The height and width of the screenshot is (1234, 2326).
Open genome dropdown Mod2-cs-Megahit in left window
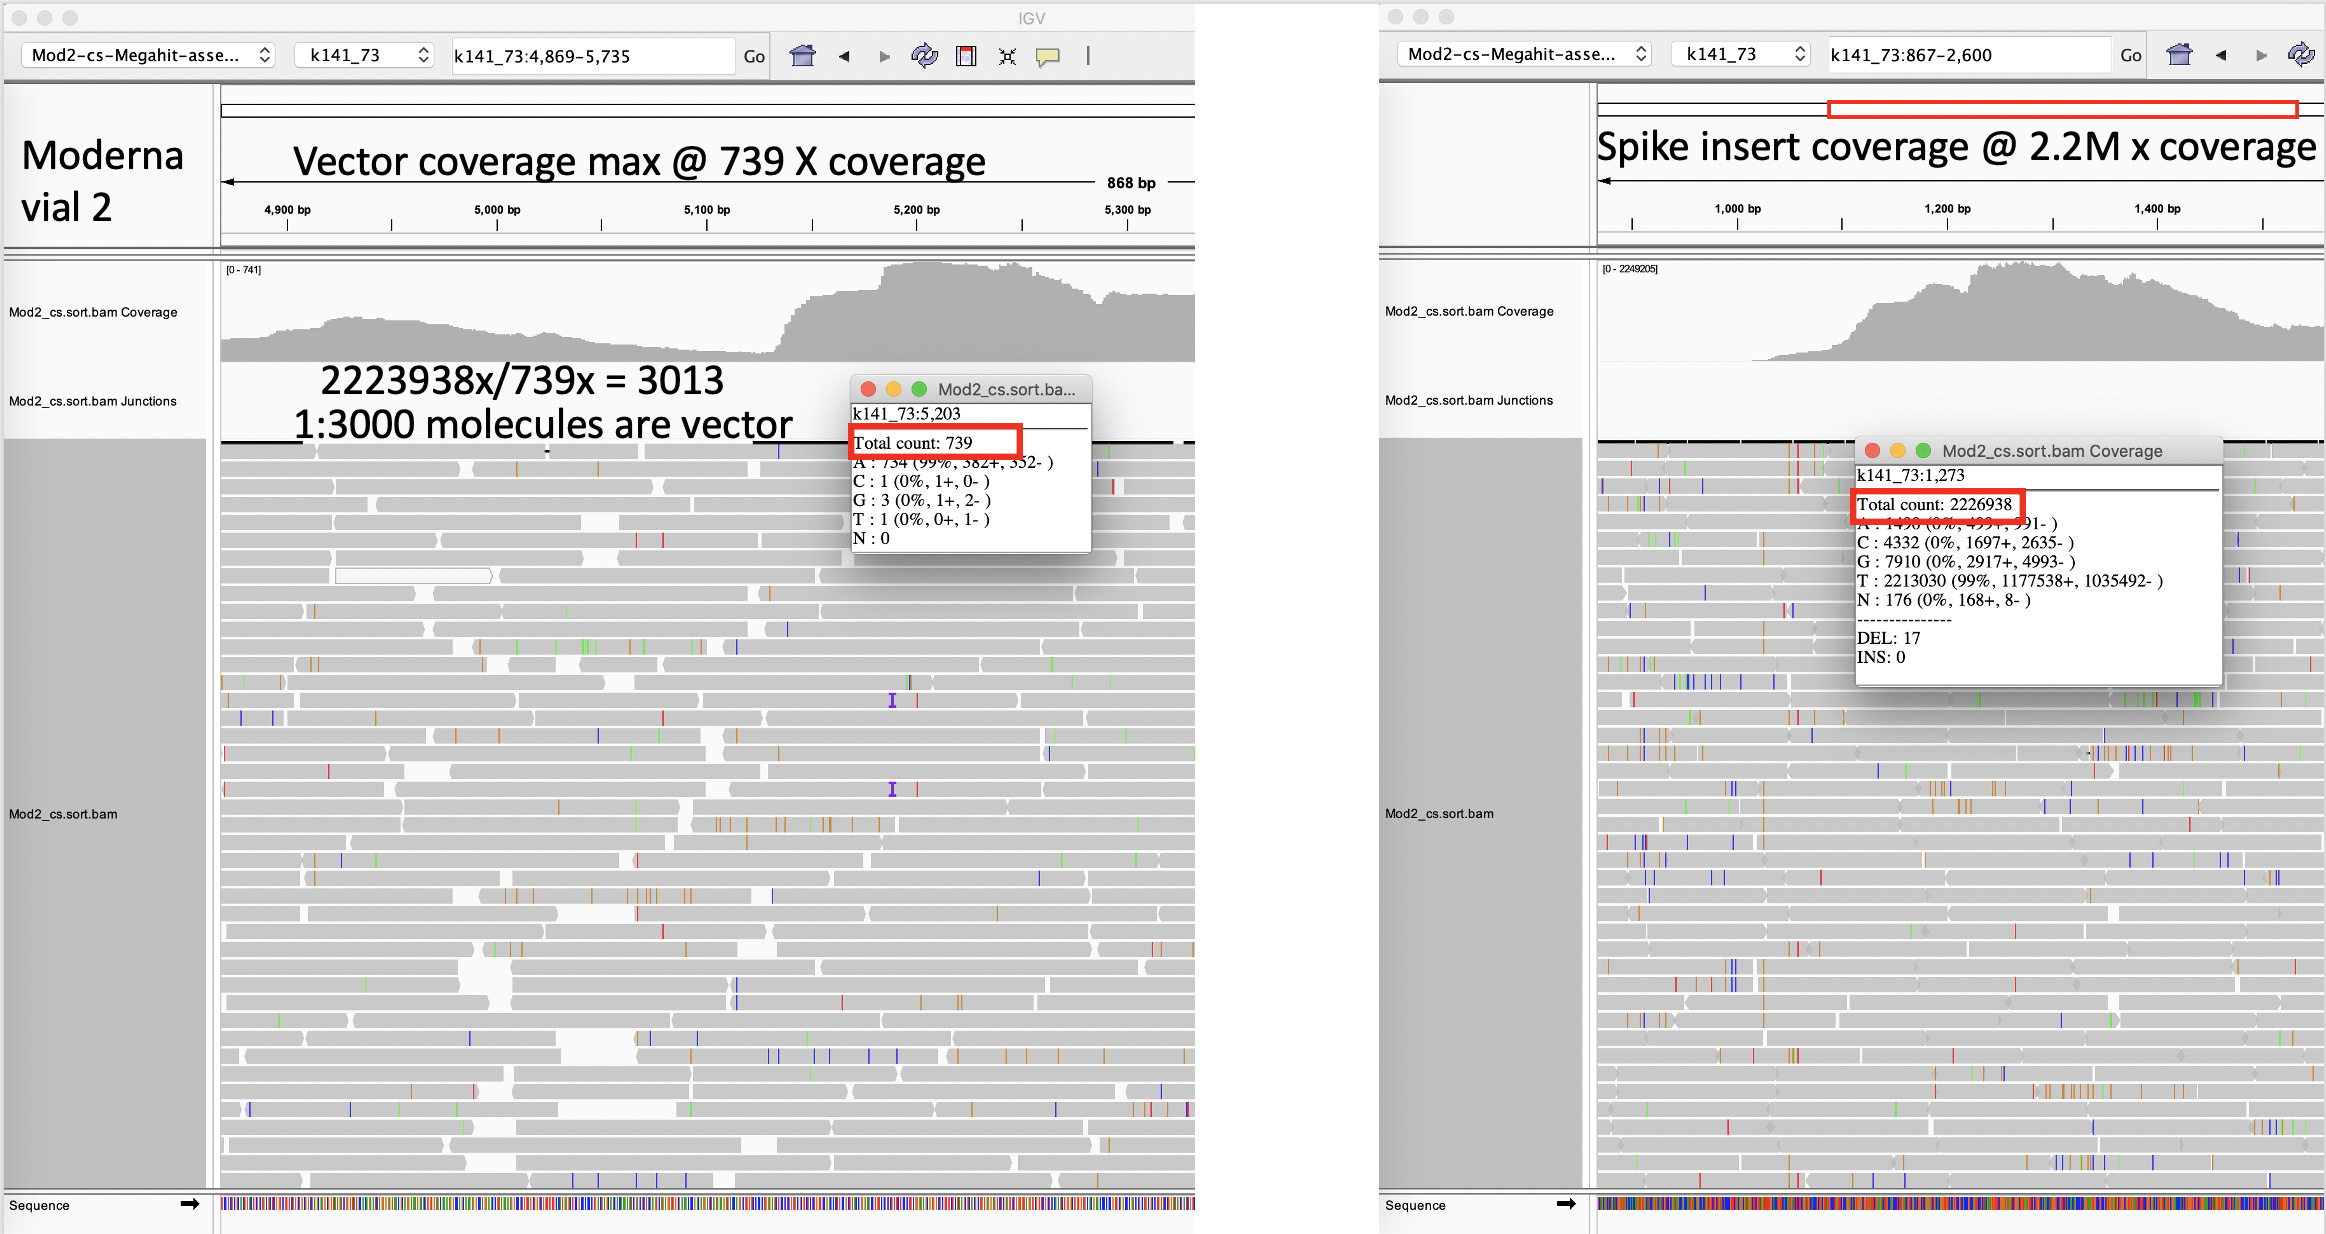pyautogui.click(x=150, y=55)
